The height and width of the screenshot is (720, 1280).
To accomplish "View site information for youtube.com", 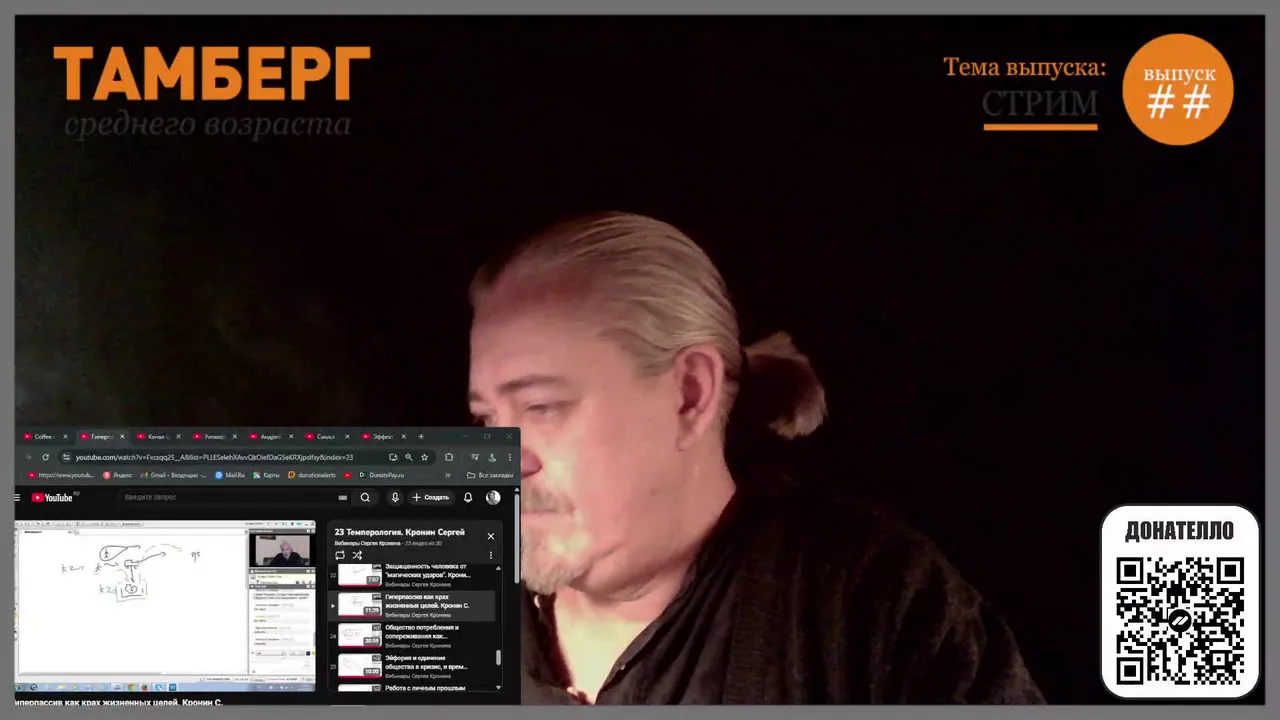I will [x=67, y=457].
